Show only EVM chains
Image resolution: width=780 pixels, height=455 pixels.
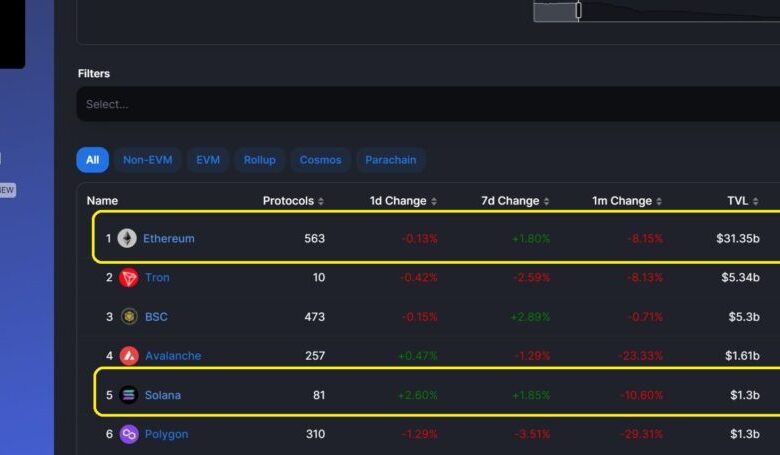(208, 160)
